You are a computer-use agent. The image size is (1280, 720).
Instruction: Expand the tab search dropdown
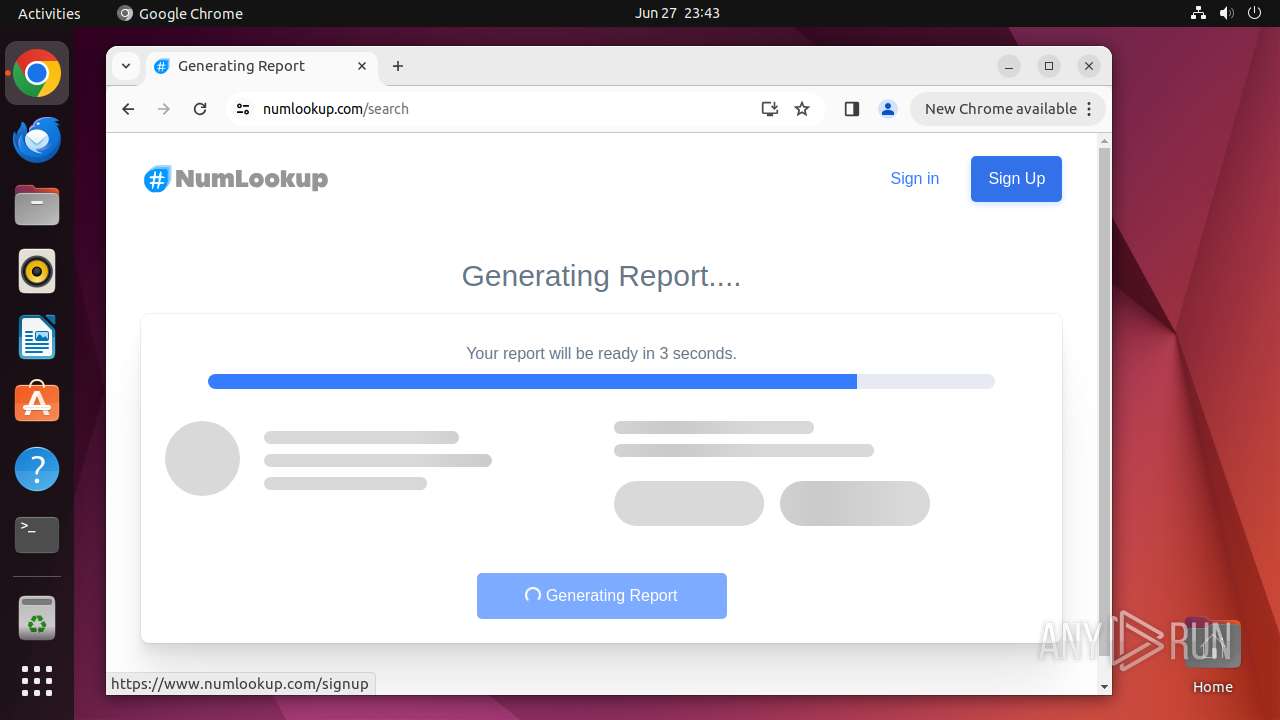click(126, 66)
